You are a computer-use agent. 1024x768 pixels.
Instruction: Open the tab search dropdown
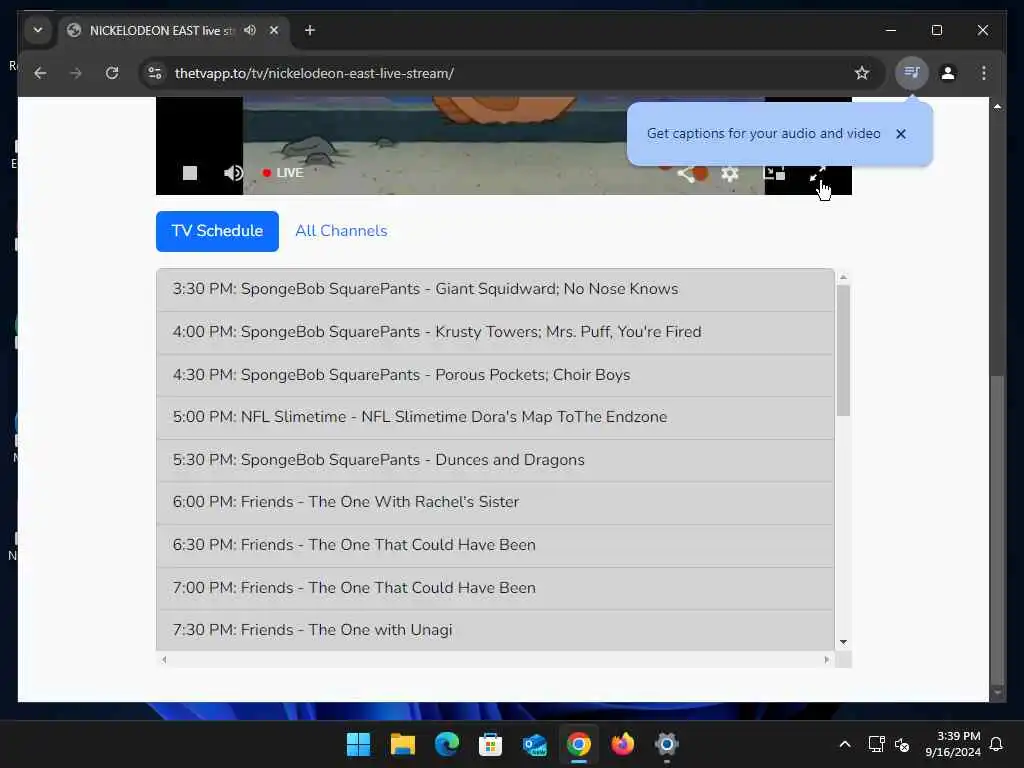tap(38, 31)
